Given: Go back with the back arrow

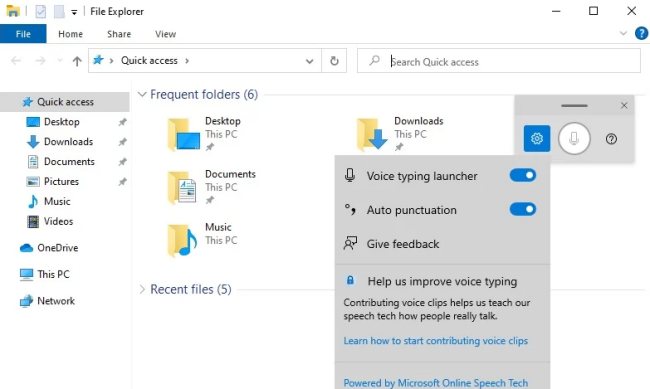Looking at the screenshot, I should pos(16,61).
